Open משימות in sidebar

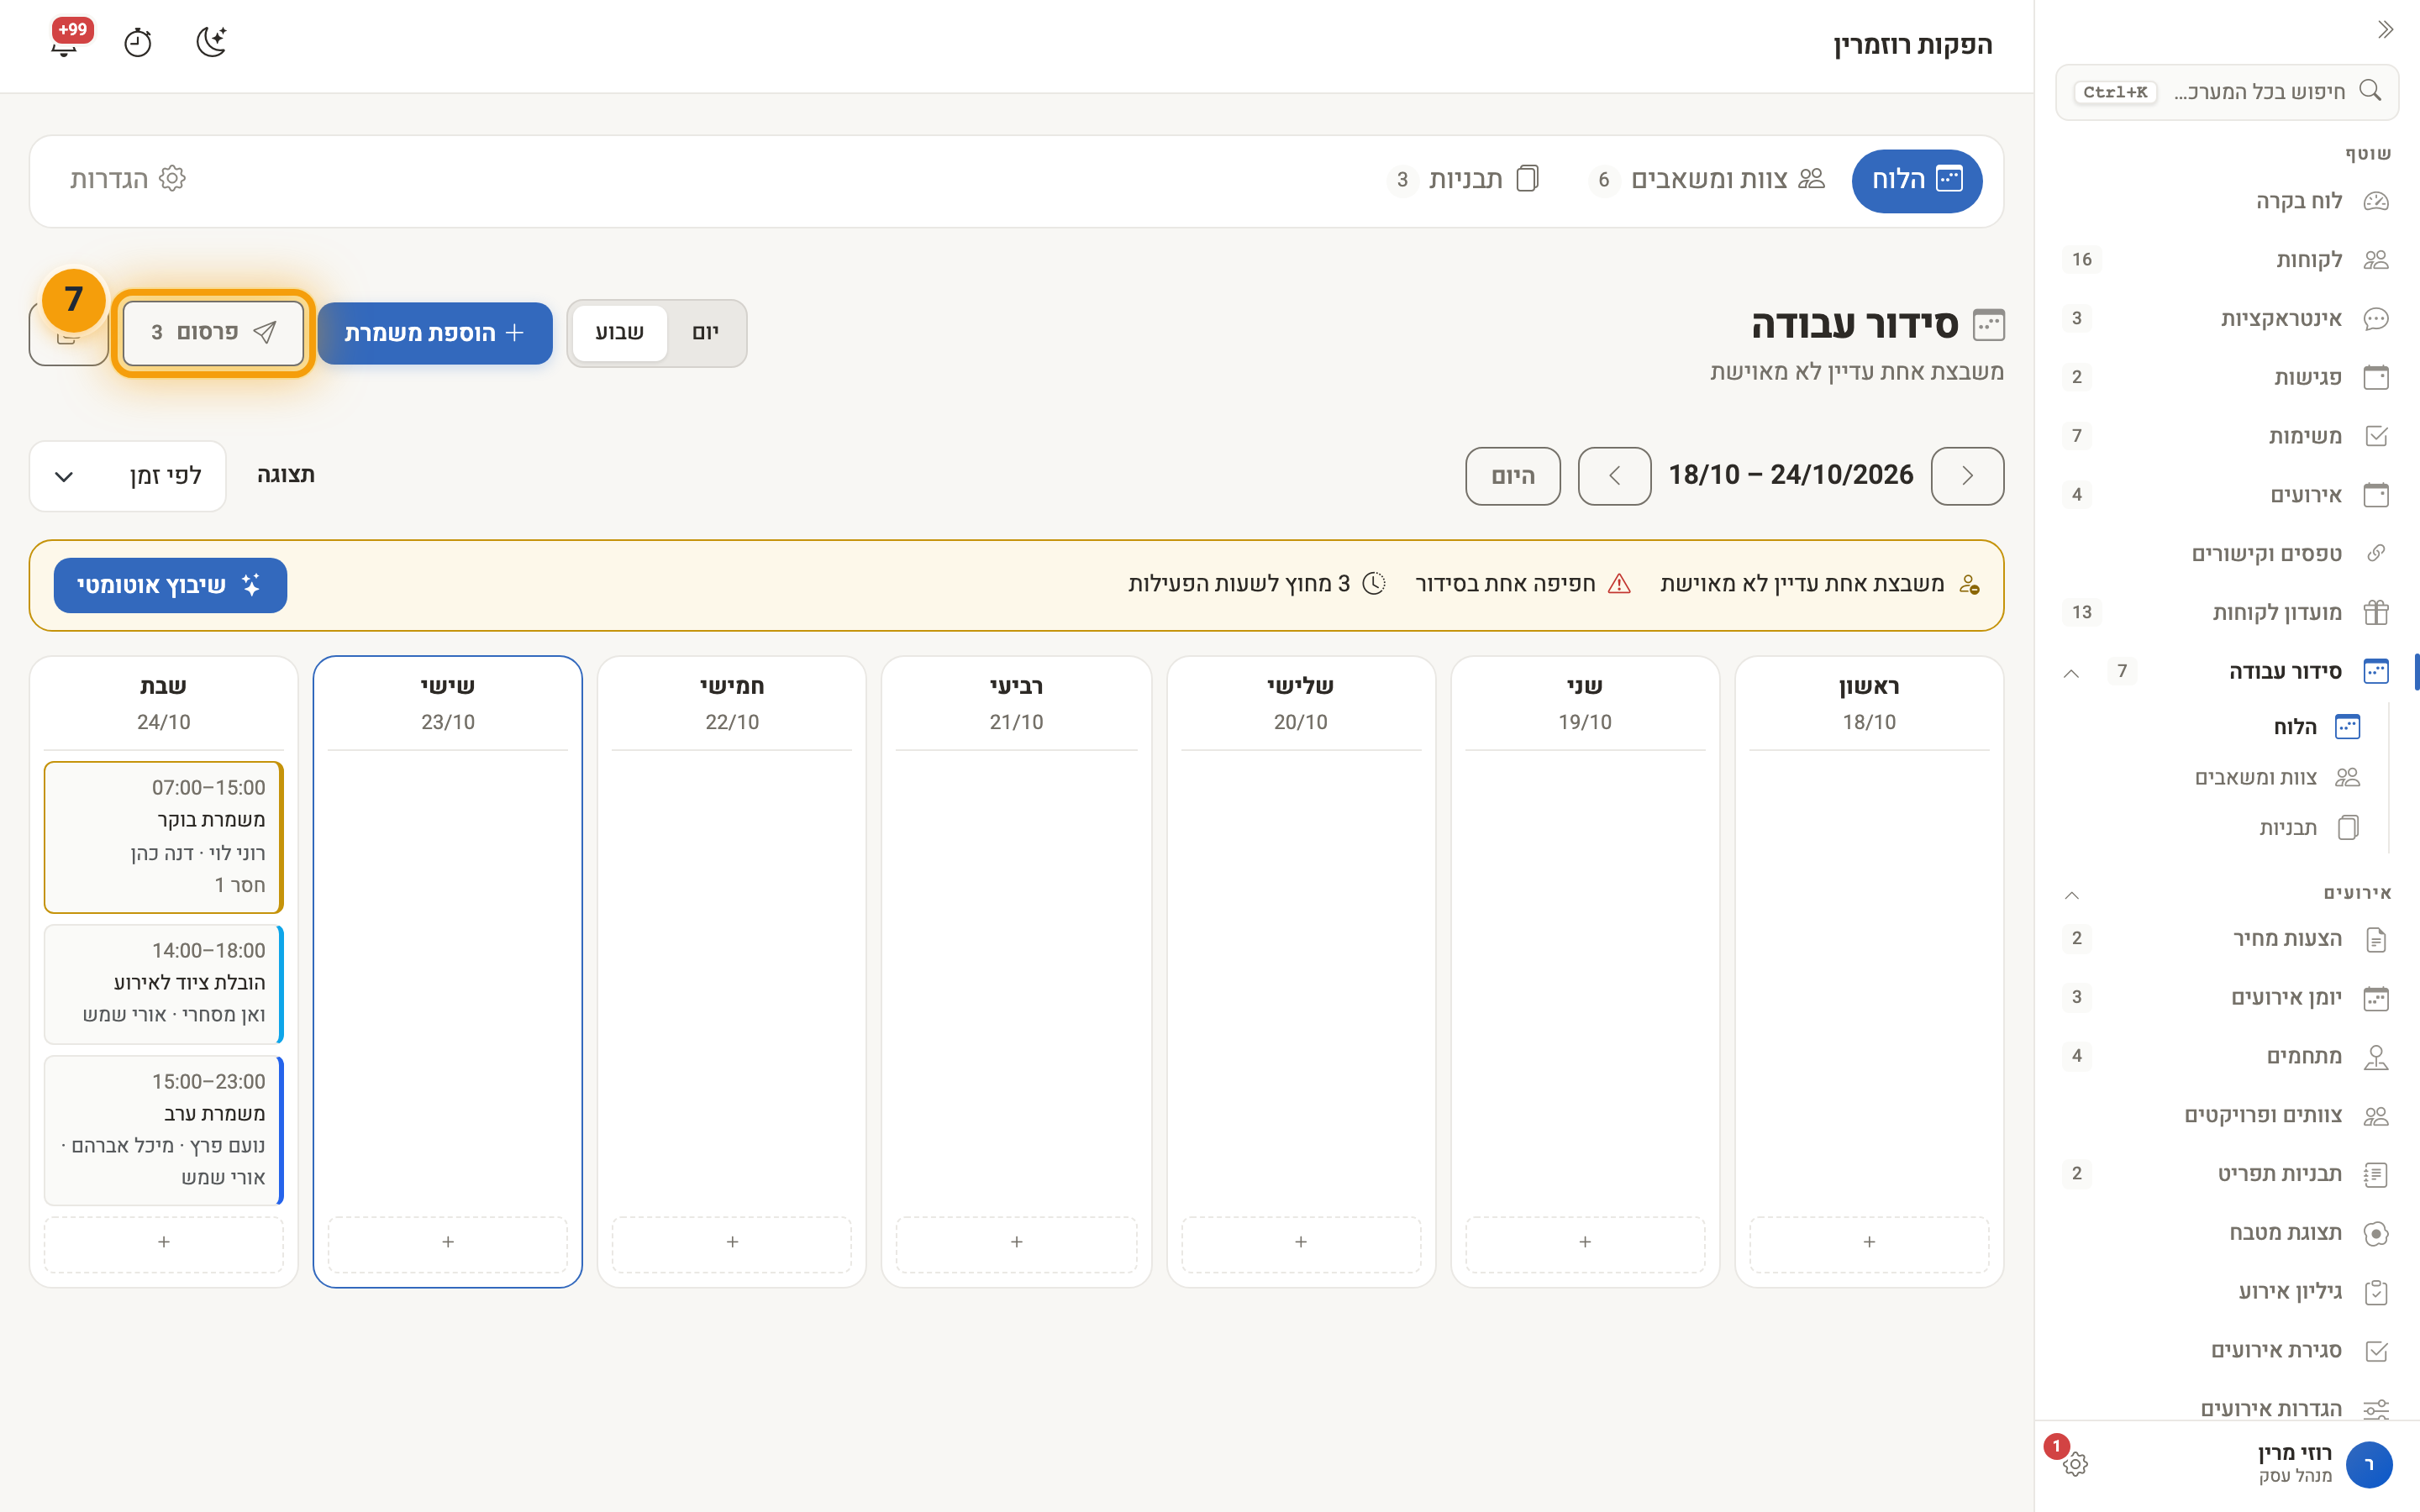(2227, 436)
